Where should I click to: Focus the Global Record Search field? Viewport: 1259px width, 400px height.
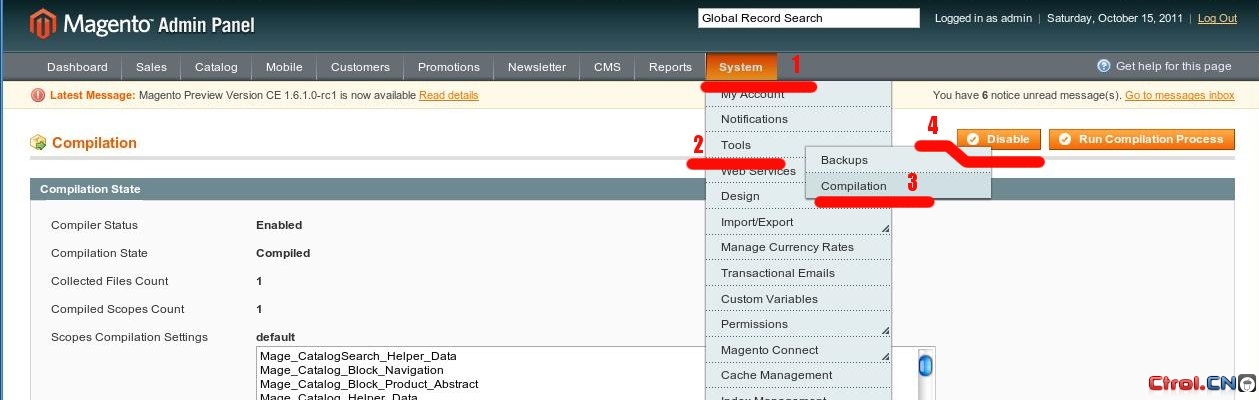[808, 18]
